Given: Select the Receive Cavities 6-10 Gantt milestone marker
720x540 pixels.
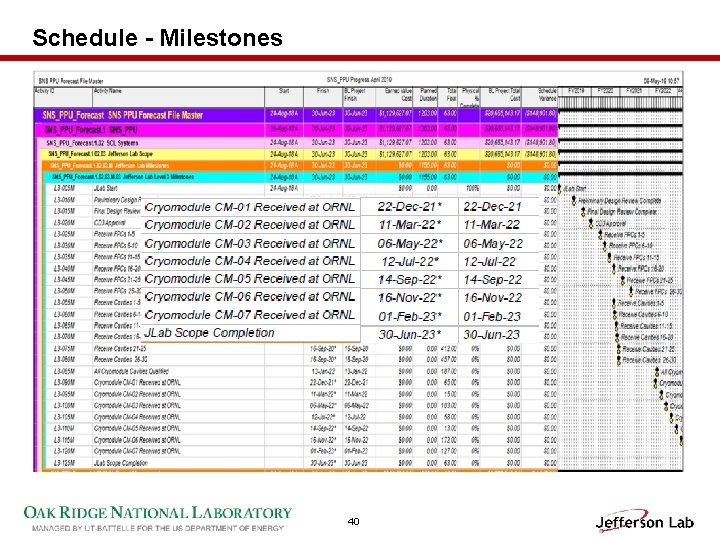Looking at the screenshot, I should click(x=615, y=315).
